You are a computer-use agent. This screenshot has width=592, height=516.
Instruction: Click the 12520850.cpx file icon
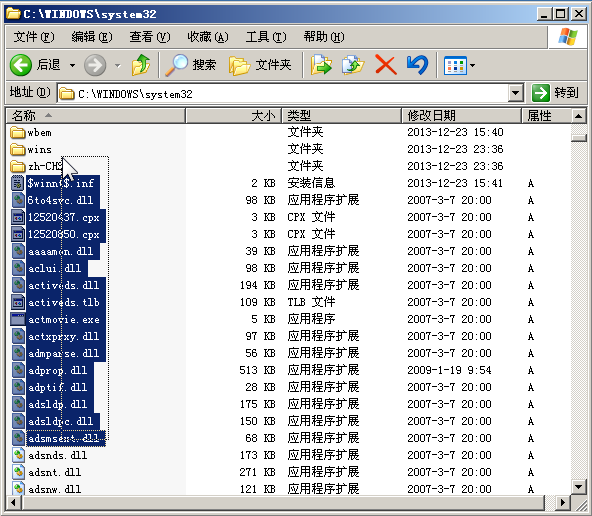(x=18, y=234)
